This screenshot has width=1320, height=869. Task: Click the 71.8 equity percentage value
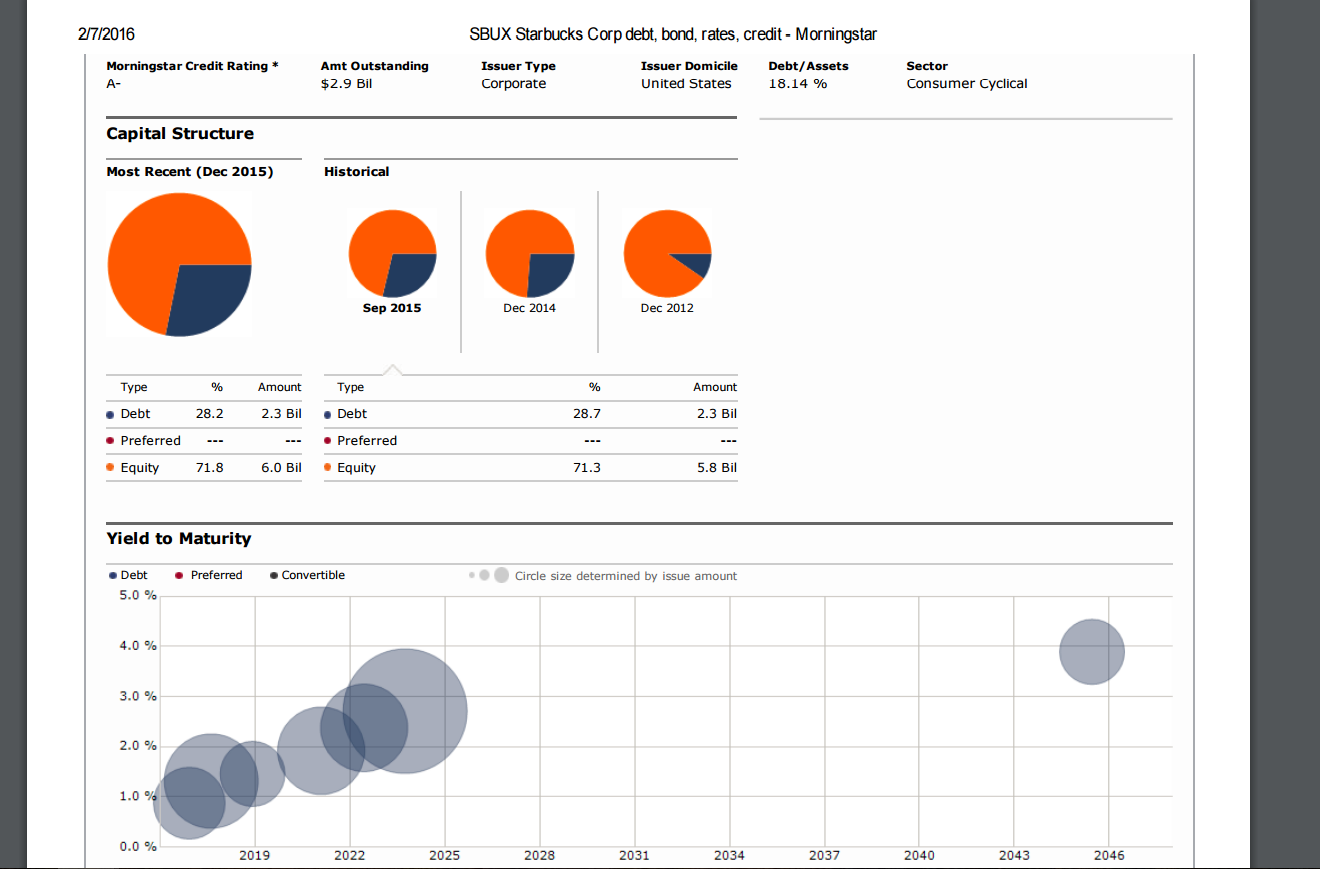(x=210, y=468)
